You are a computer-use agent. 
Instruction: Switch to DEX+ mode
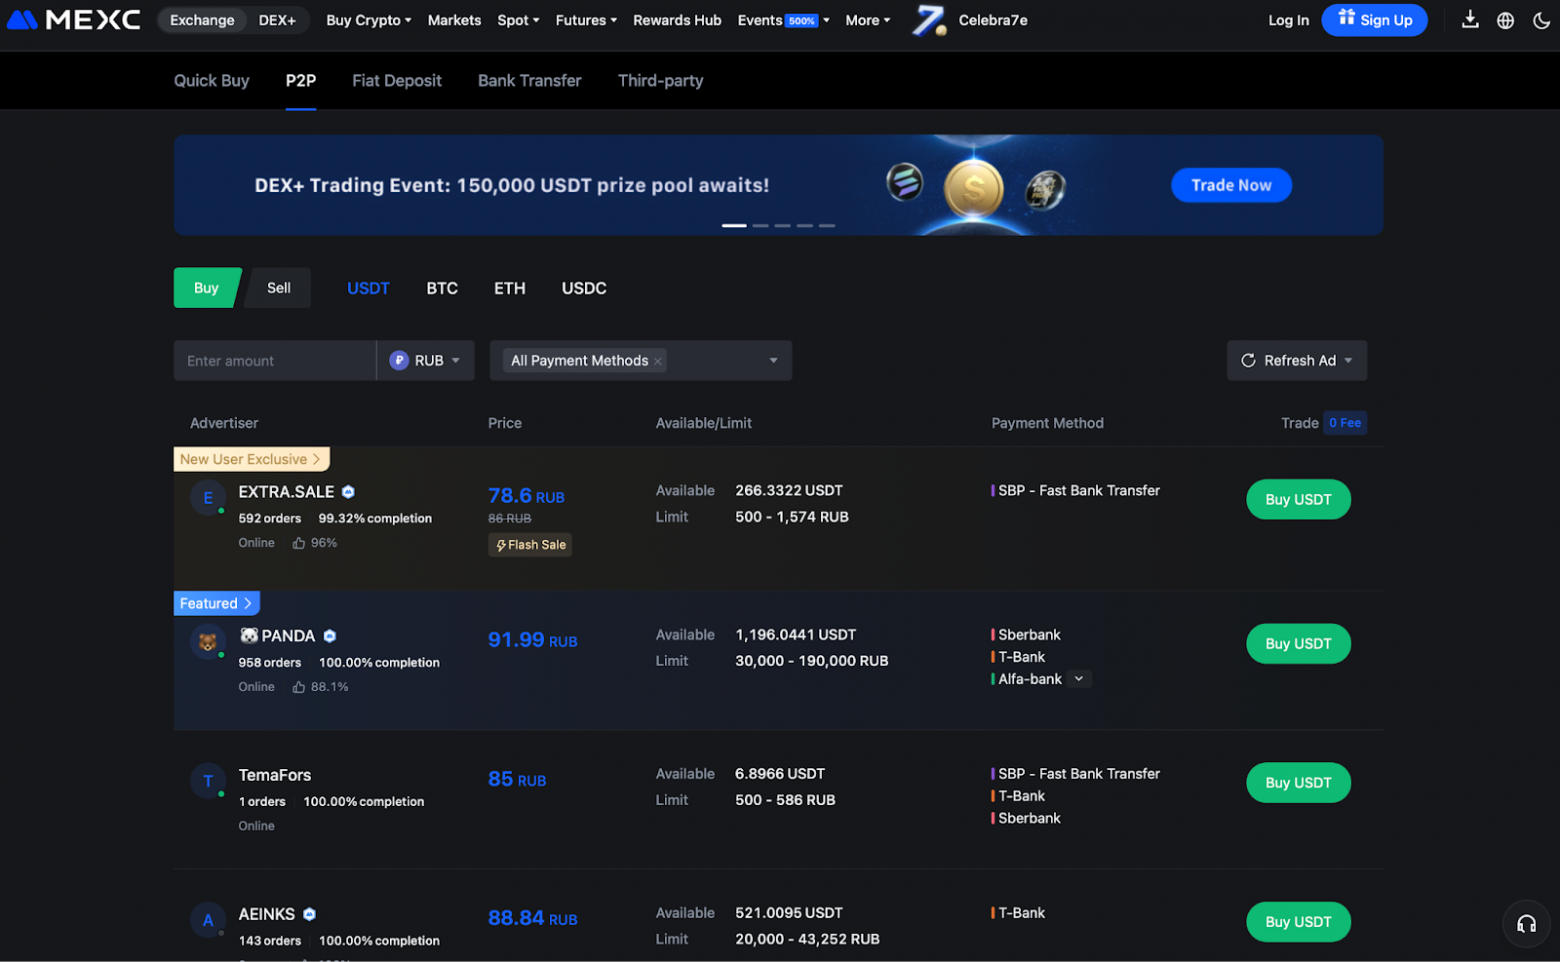click(277, 20)
